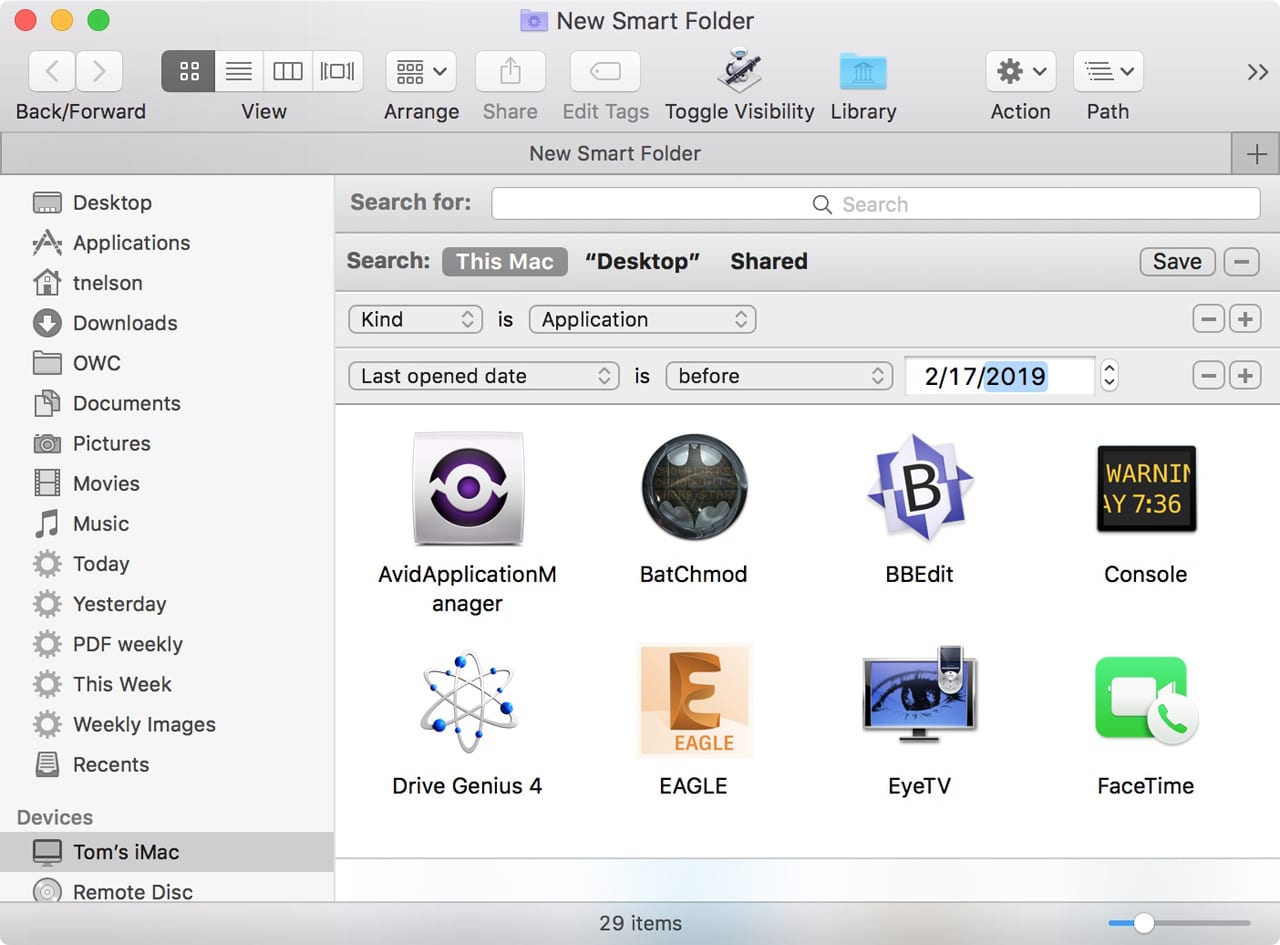The image size is (1280, 945).
Task: Select the BBEdit app icon
Action: pos(920,488)
